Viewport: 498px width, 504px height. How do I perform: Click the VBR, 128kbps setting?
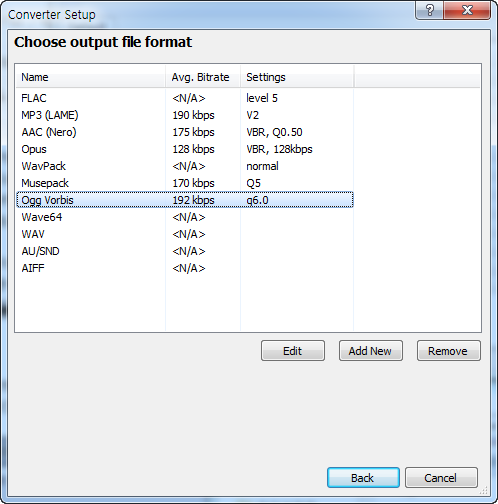[x=279, y=149]
